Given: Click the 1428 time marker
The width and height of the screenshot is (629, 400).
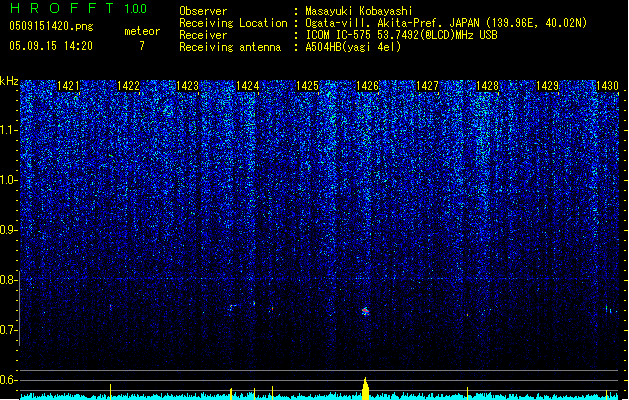Looking at the screenshot, I should point(487,86).
